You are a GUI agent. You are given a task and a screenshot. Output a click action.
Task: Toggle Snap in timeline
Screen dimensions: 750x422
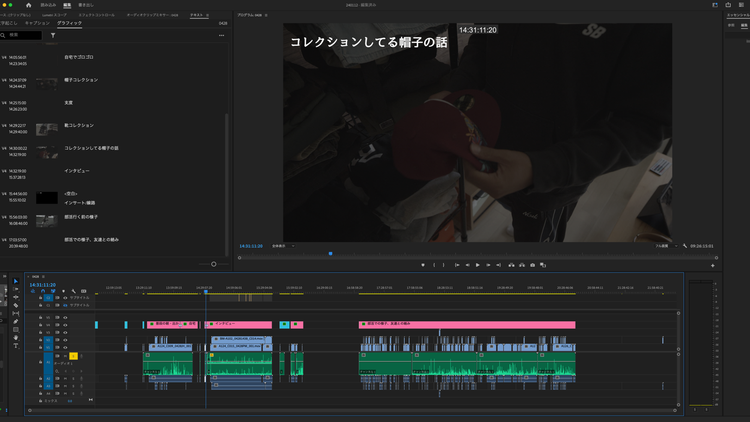click(x=43, y=291)
